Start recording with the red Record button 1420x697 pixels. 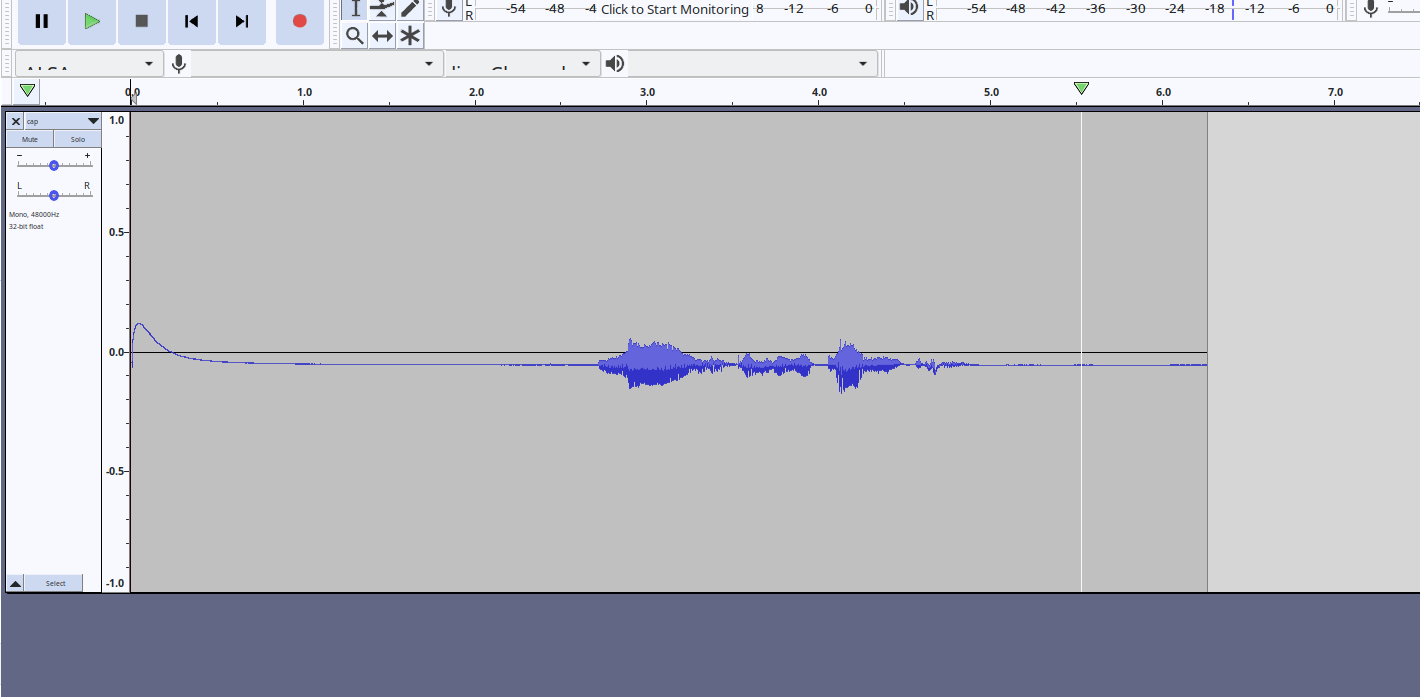click(299, 21)
